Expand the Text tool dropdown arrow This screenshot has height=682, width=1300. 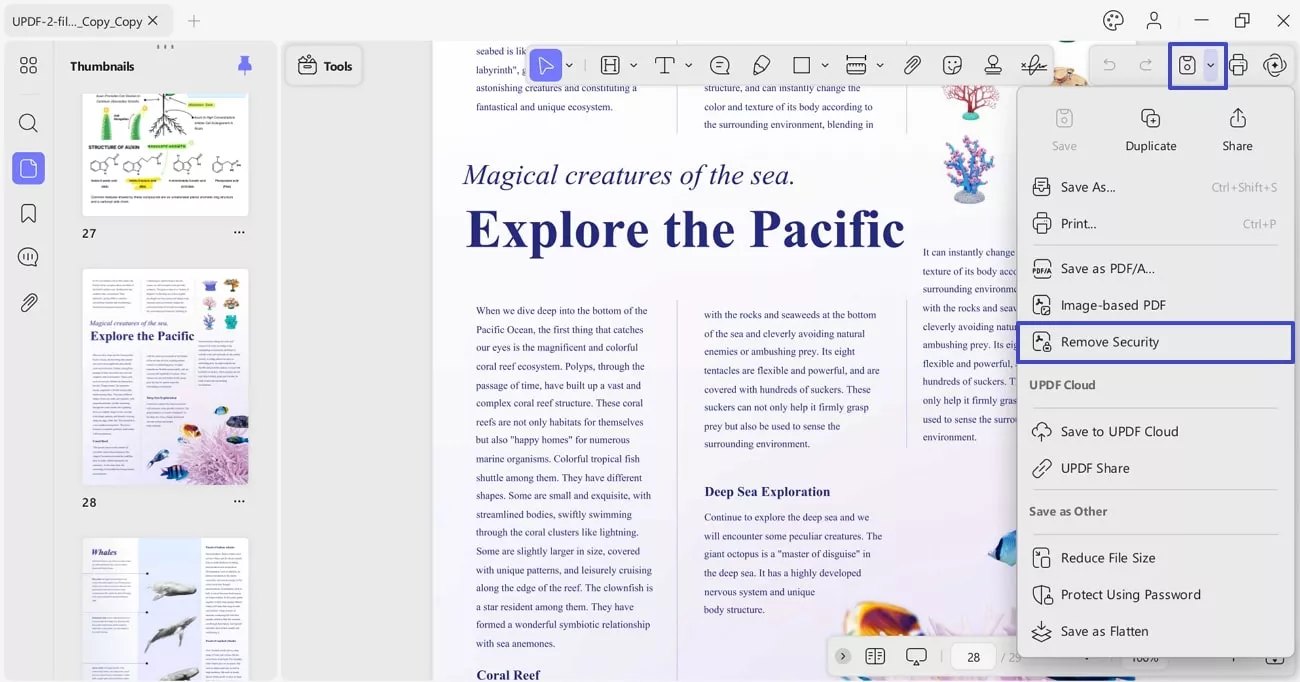(x=688, y=66)
